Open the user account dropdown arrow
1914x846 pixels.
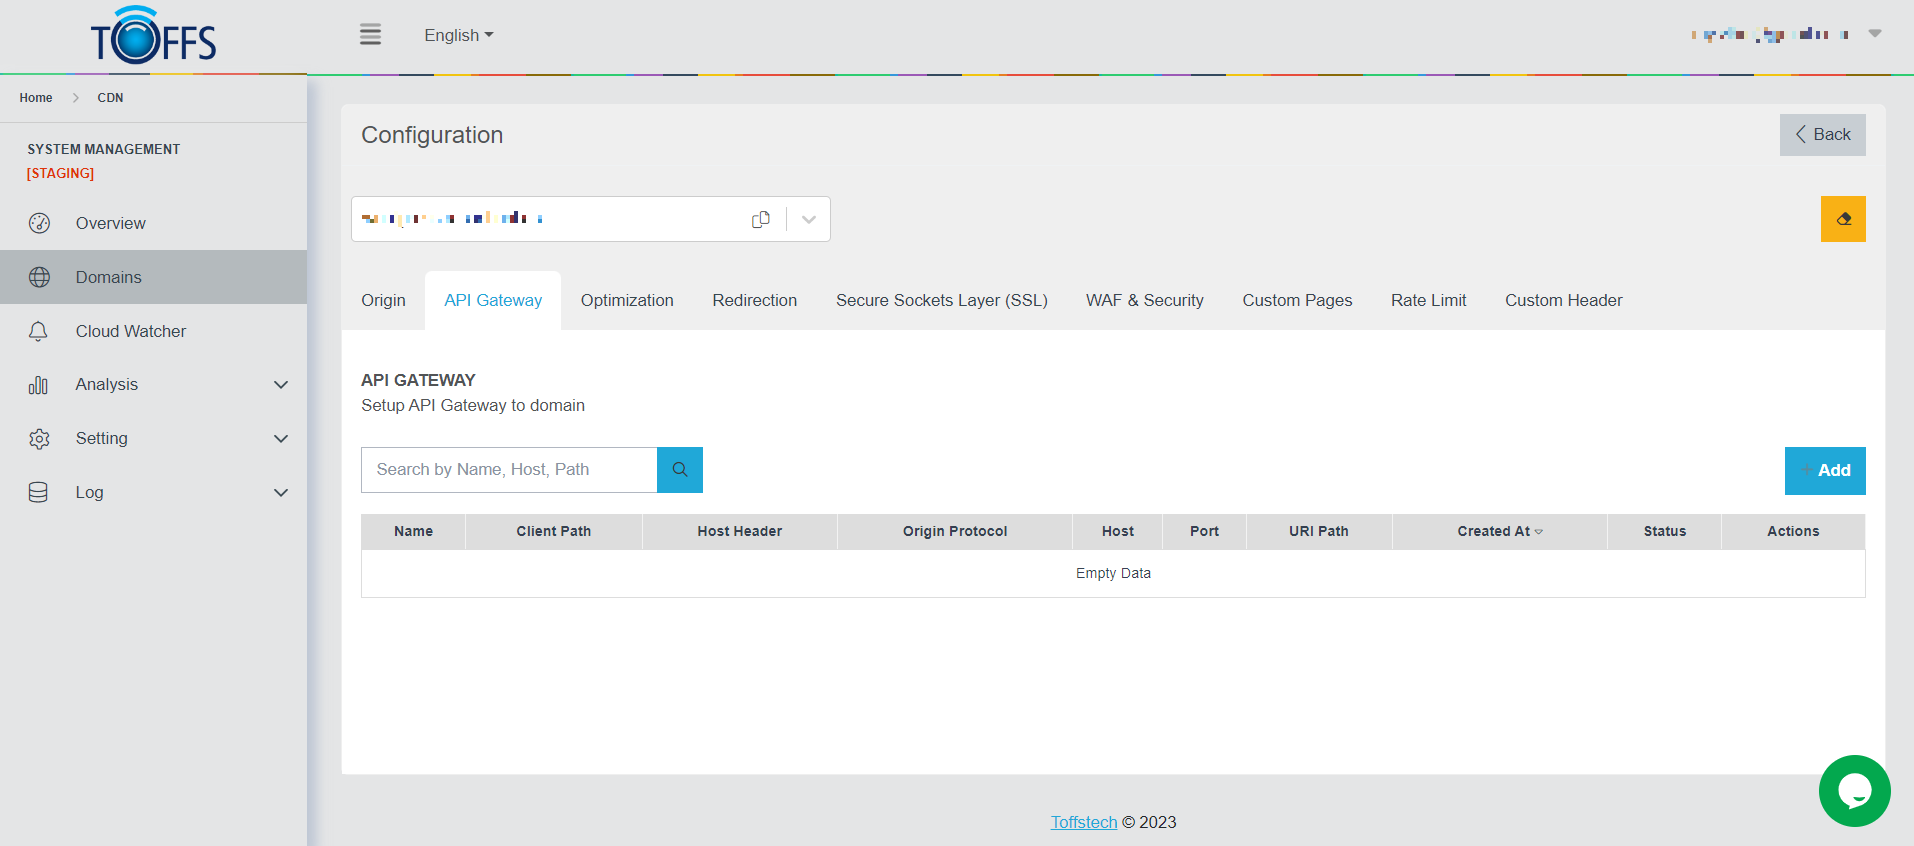[1875, 34]
